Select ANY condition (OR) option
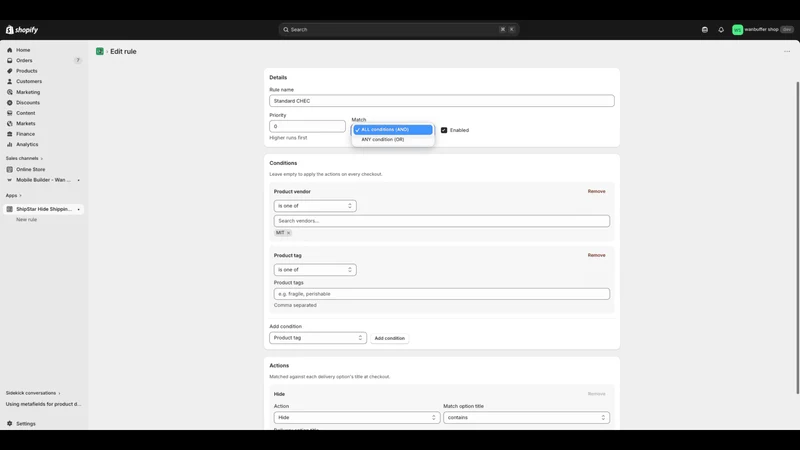 point(393,139)
